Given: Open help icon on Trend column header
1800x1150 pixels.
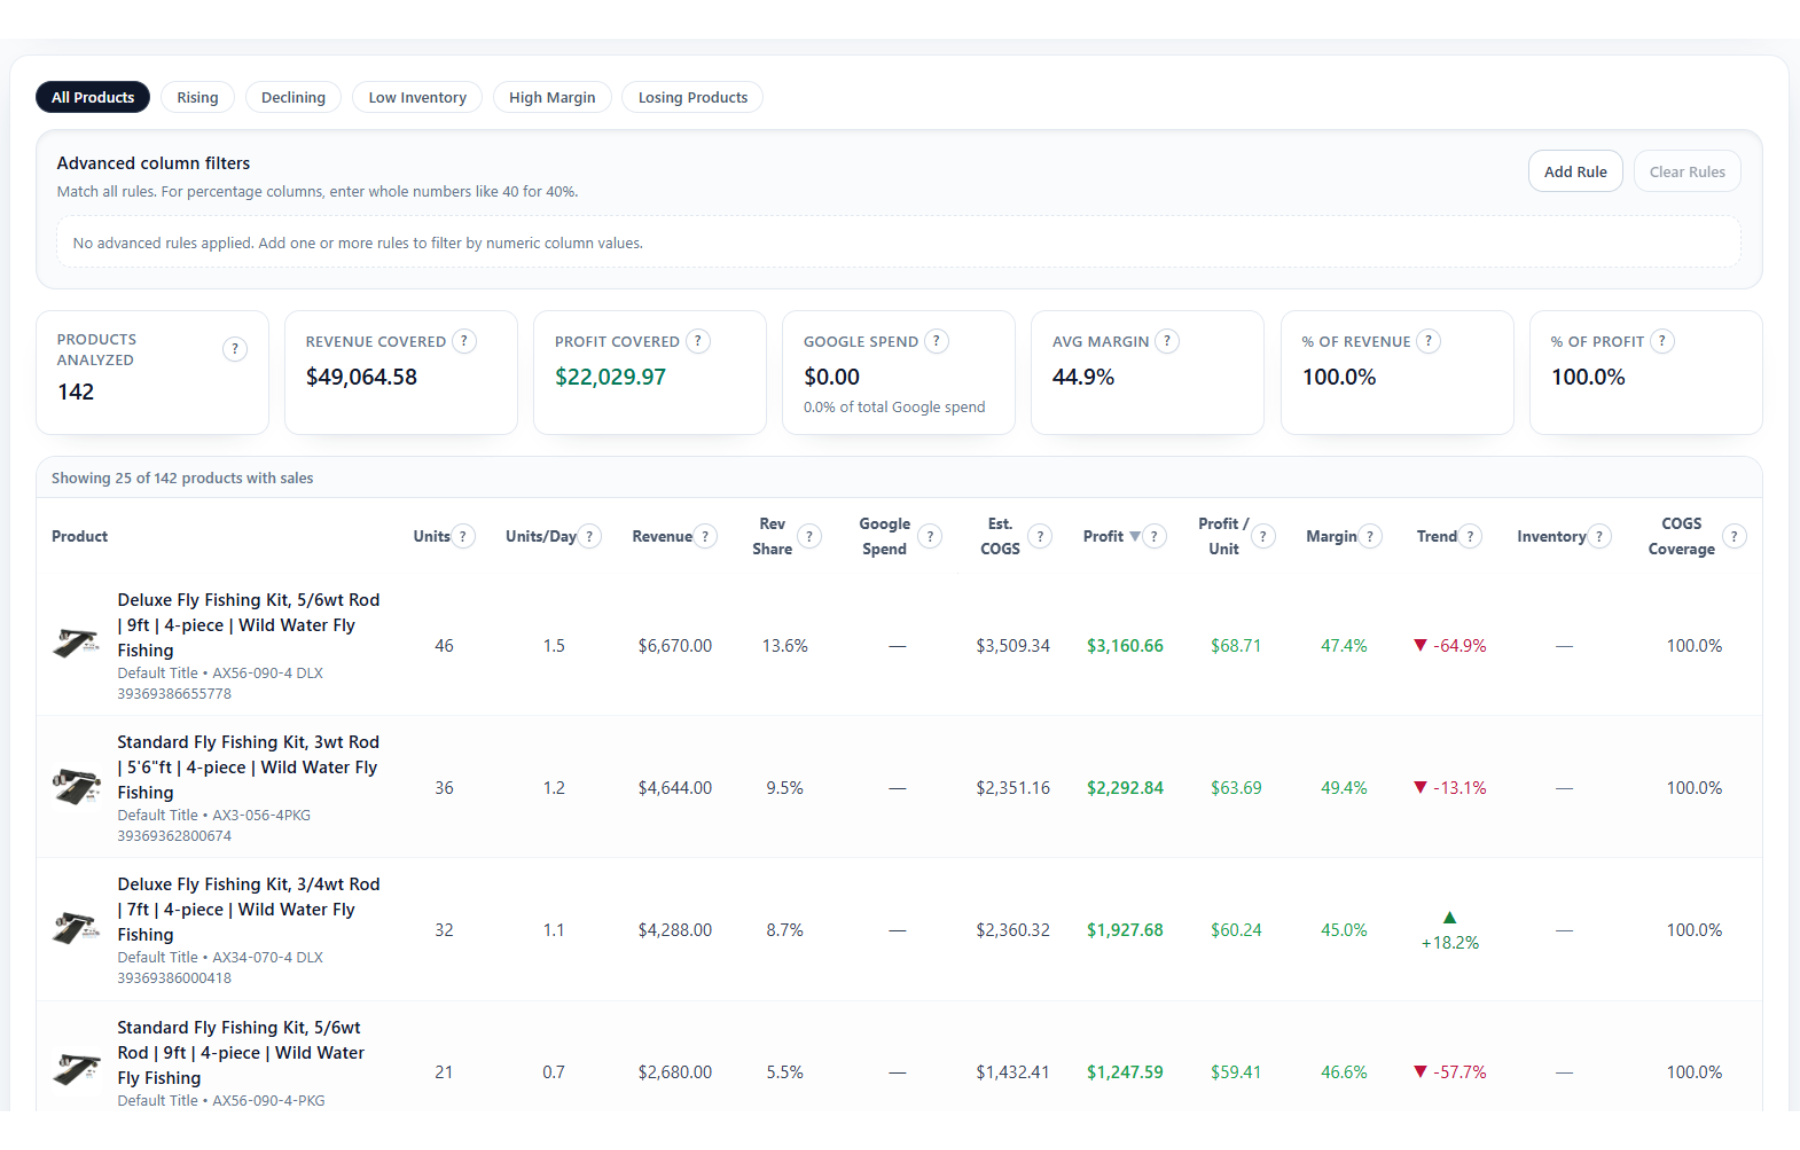Looking at the screenshot, I should tap(1470, 536).
